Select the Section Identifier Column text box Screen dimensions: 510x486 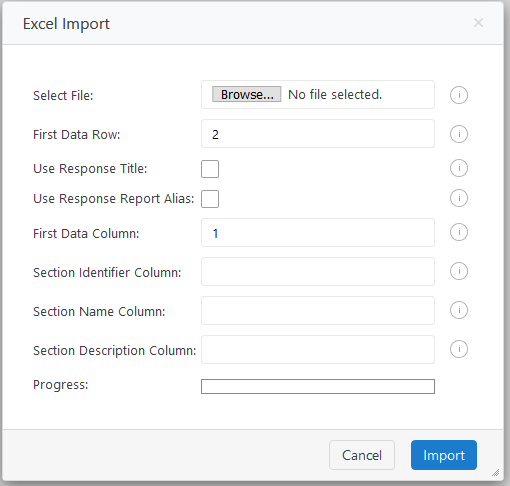[x=318, y=272]
